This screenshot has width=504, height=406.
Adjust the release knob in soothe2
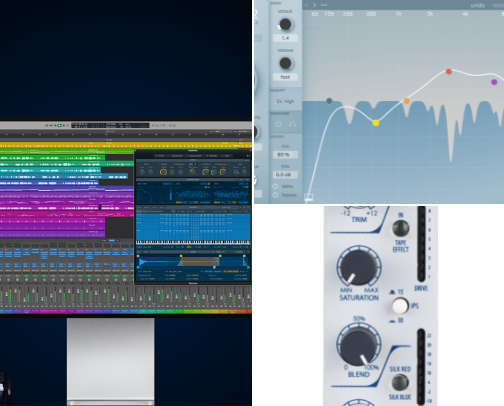click(x=285, y=63)
